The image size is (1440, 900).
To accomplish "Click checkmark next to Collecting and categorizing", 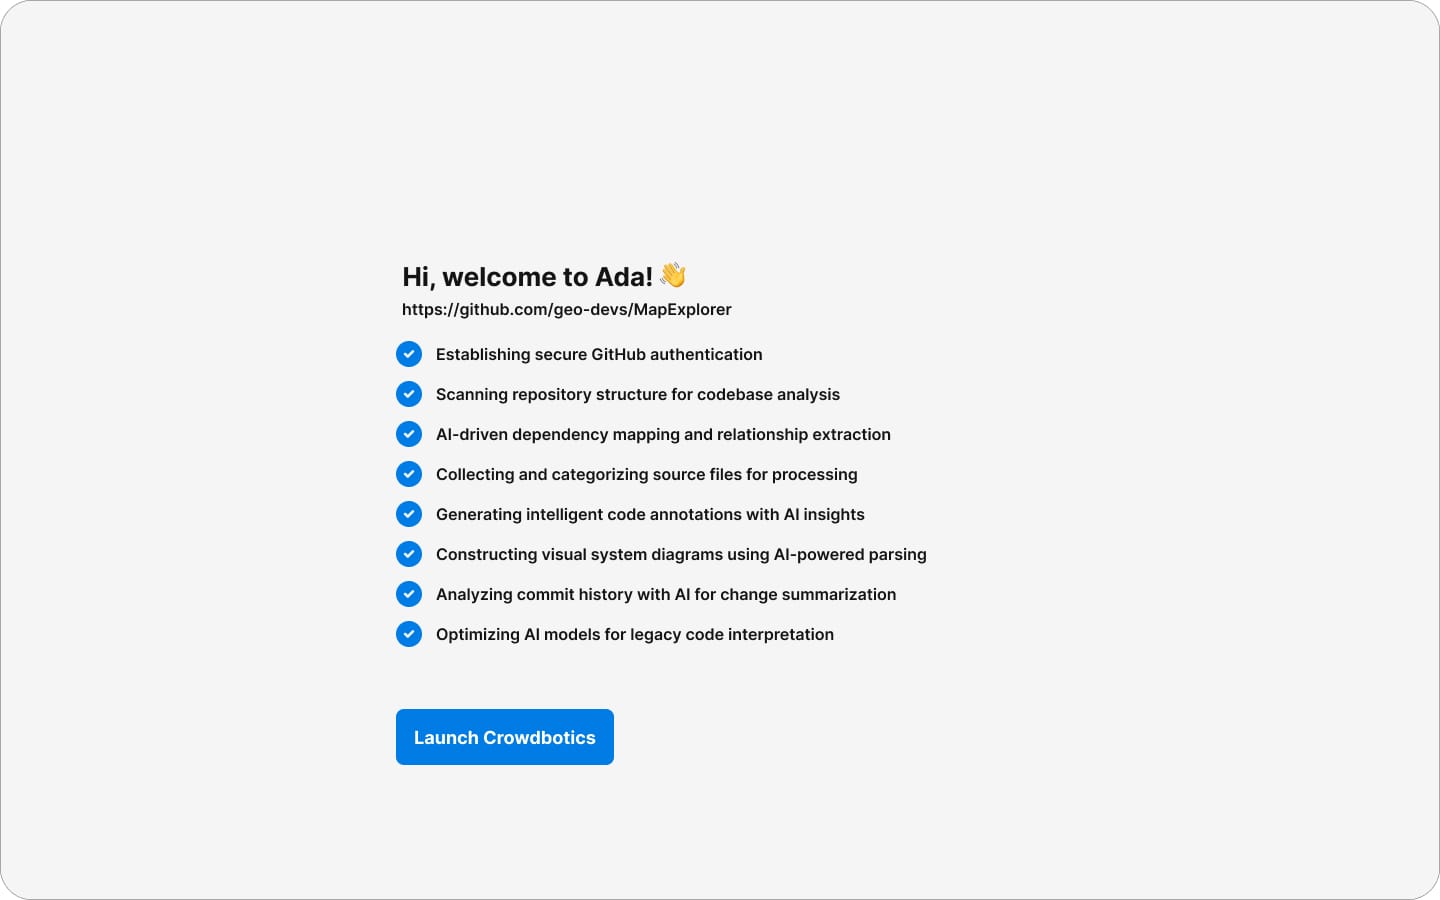I will tap(409, 474).
